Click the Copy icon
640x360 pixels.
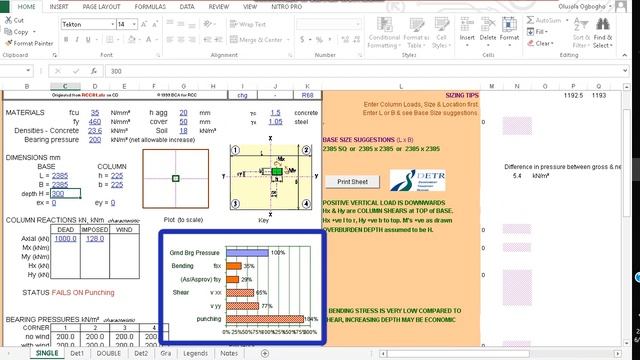(x=8, y=31)
